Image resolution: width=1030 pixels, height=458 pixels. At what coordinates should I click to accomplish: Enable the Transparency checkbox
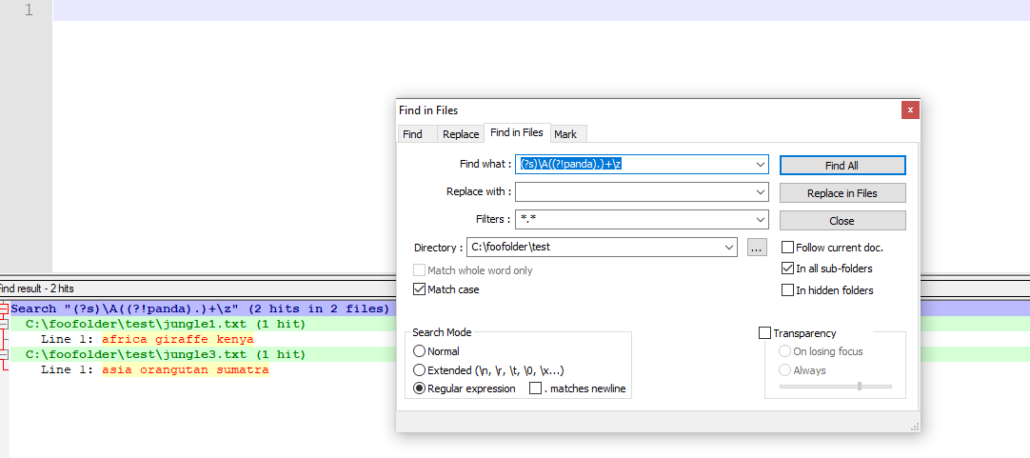(766, 333)
